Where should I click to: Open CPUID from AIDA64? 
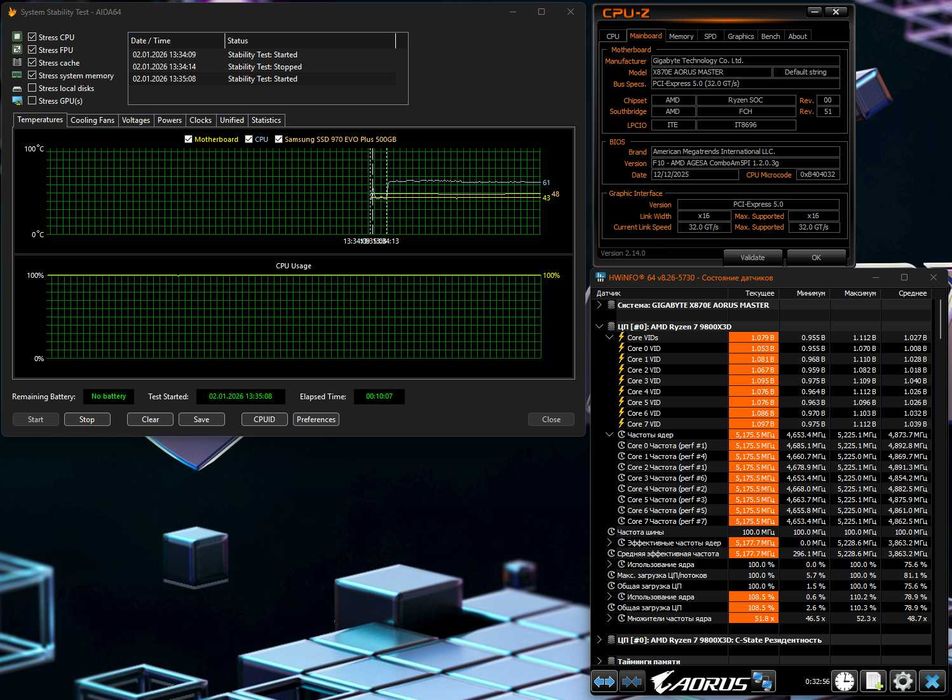pyautogui.click(x=264, y=420)
